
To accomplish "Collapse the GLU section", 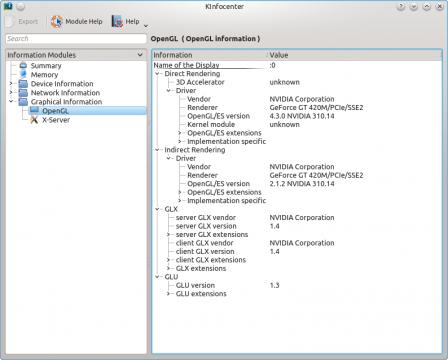I will [x=157, y=277].
